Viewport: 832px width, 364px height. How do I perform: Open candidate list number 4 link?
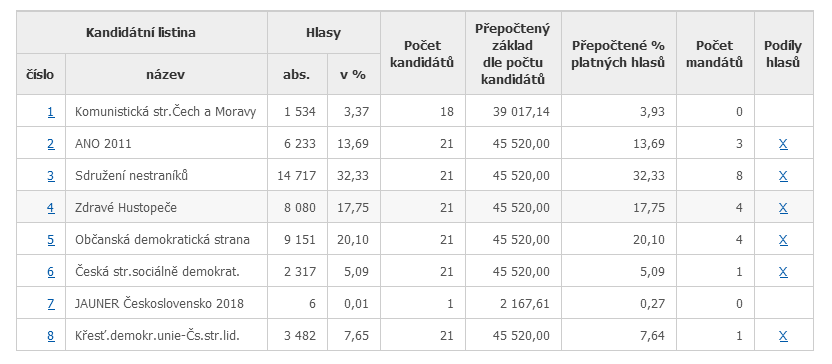(51, 207)
